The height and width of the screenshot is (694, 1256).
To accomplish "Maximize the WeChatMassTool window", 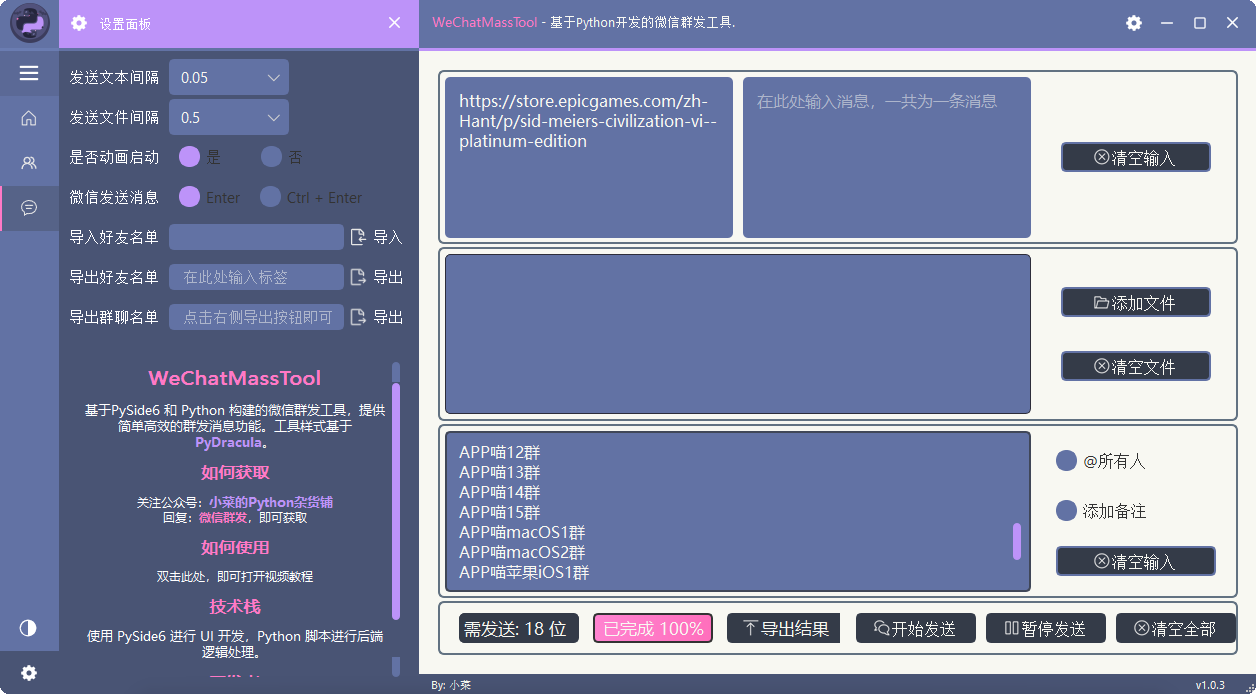I will tap(1199, 23).
